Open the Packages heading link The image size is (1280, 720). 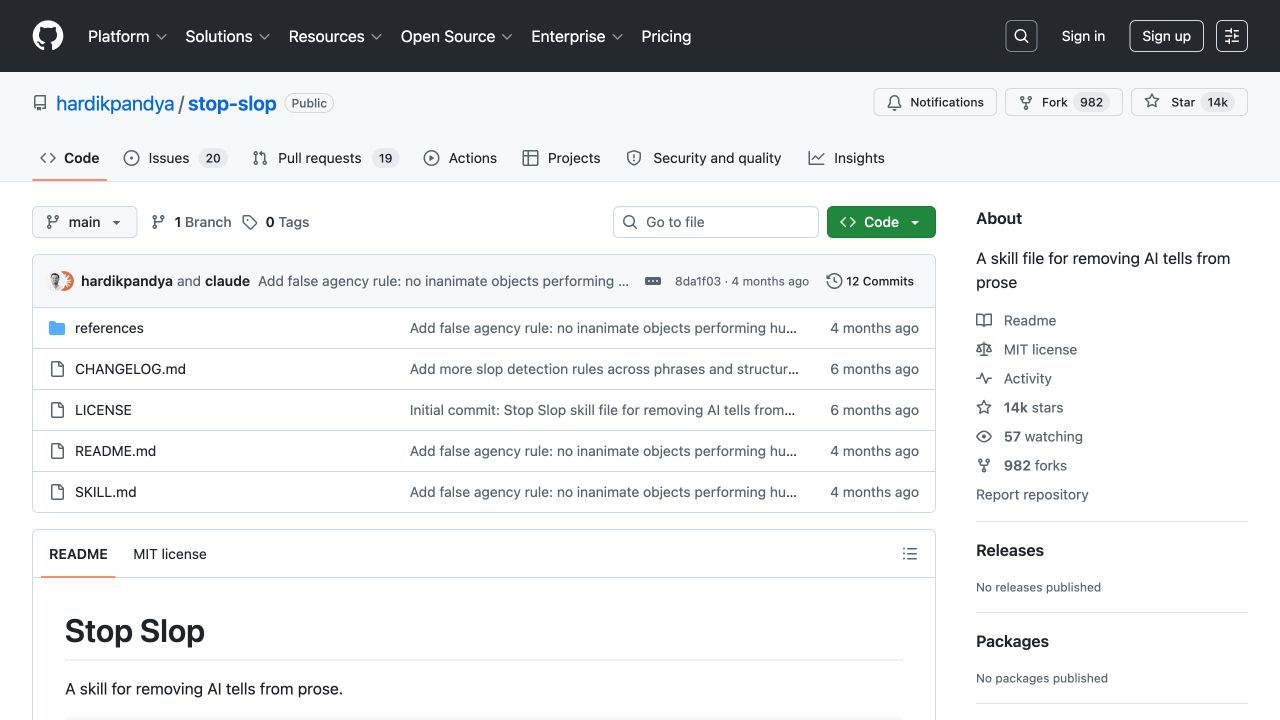click(1012, 641)
